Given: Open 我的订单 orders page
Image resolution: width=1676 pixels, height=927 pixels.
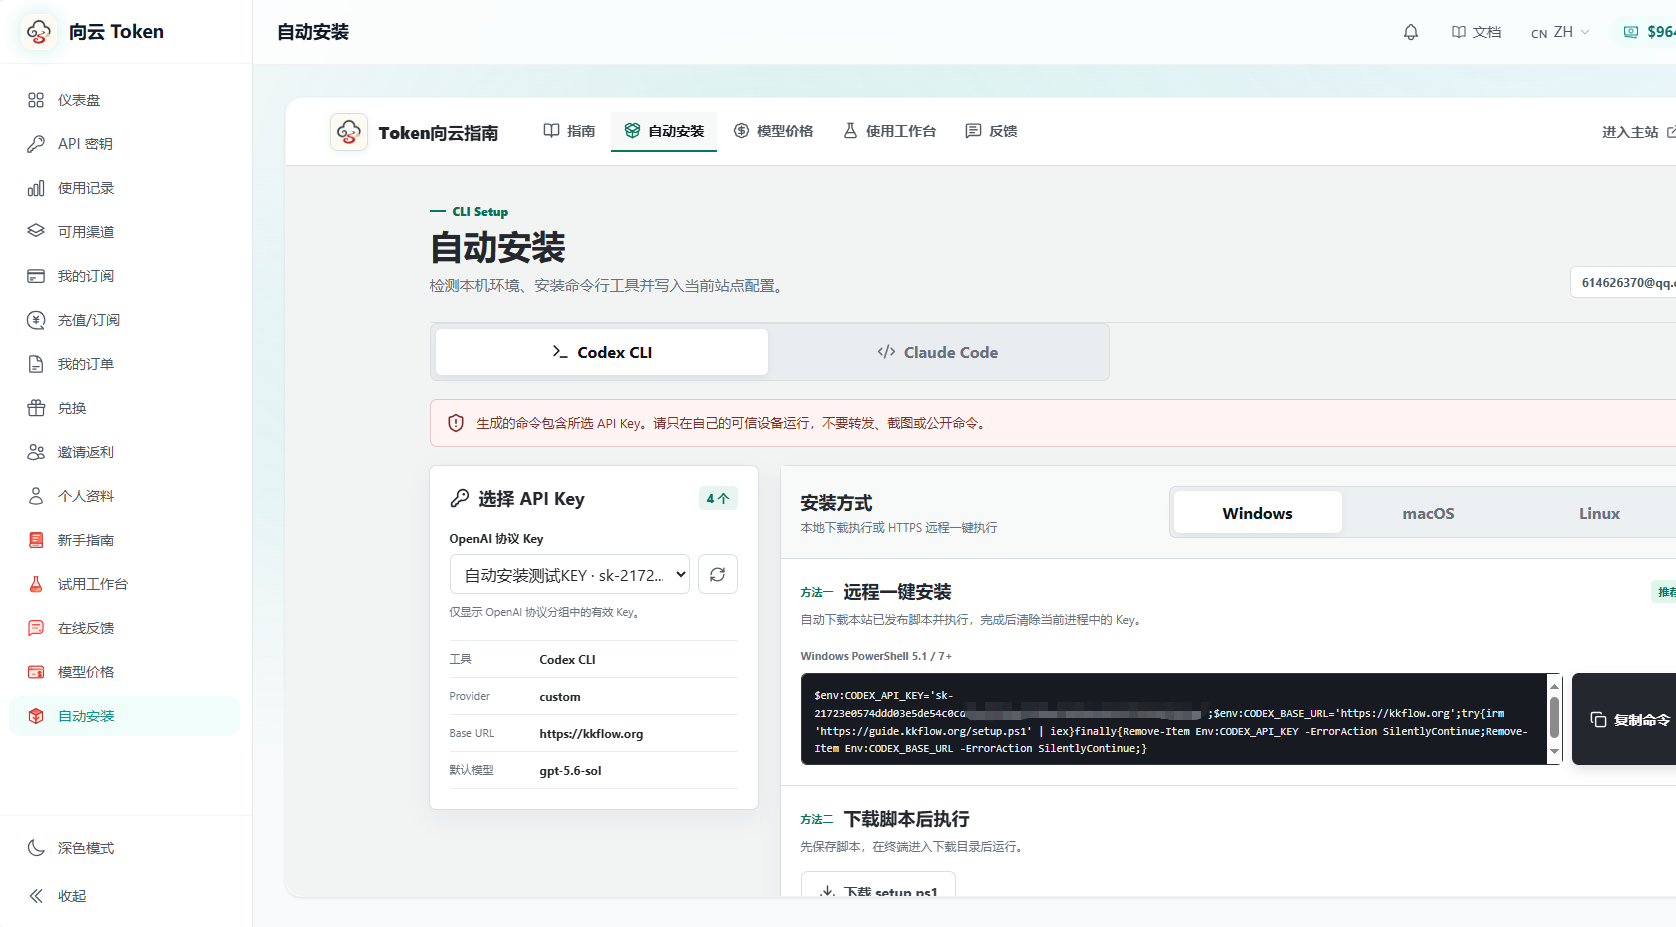Looking at the screenshot, I should click(124, 364).
